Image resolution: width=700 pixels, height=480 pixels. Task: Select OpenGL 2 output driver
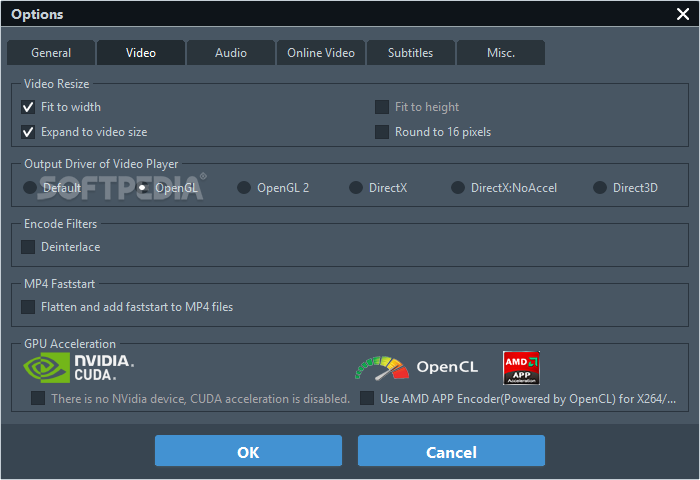coord(244,187)
